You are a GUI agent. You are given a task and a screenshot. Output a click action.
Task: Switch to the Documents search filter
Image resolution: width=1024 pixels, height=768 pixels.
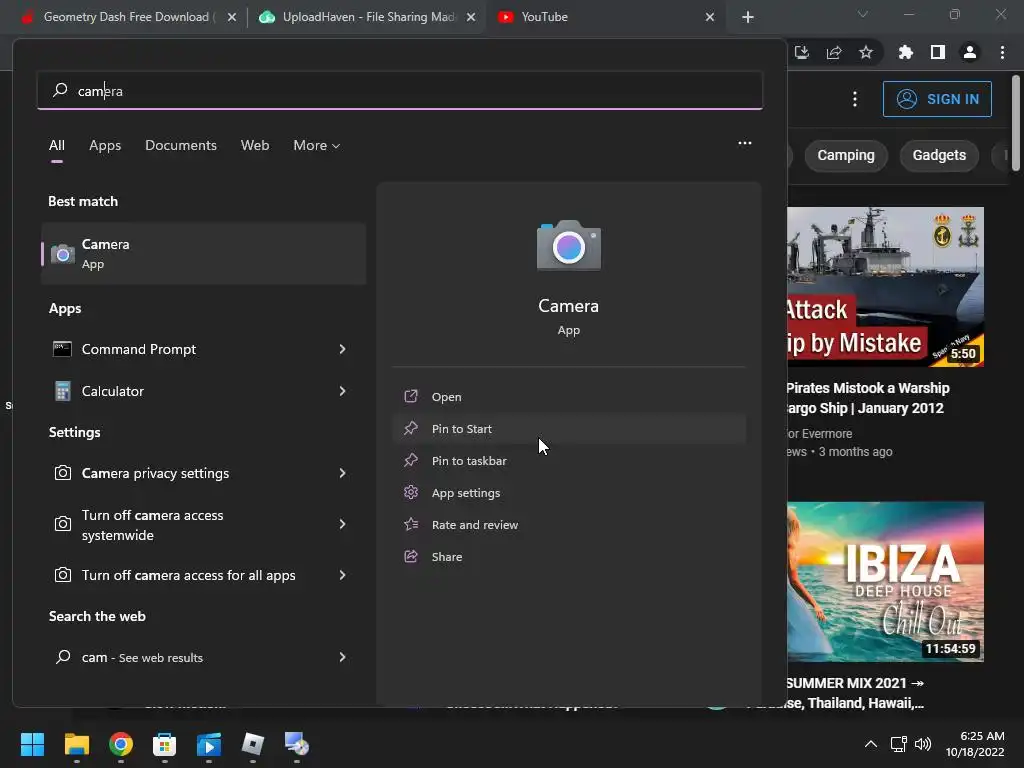pyautogui.click(x=181, y=145)
